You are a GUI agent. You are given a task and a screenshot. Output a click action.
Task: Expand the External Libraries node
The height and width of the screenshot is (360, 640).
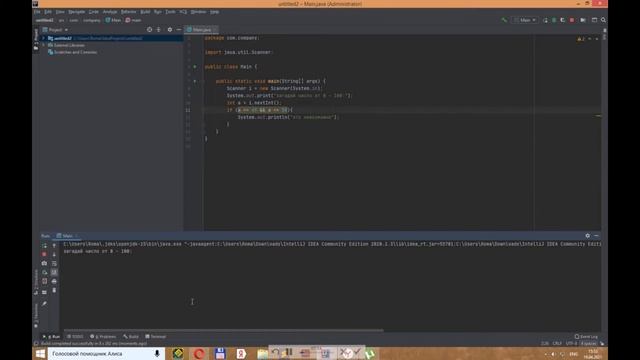[x=44, y=45]
